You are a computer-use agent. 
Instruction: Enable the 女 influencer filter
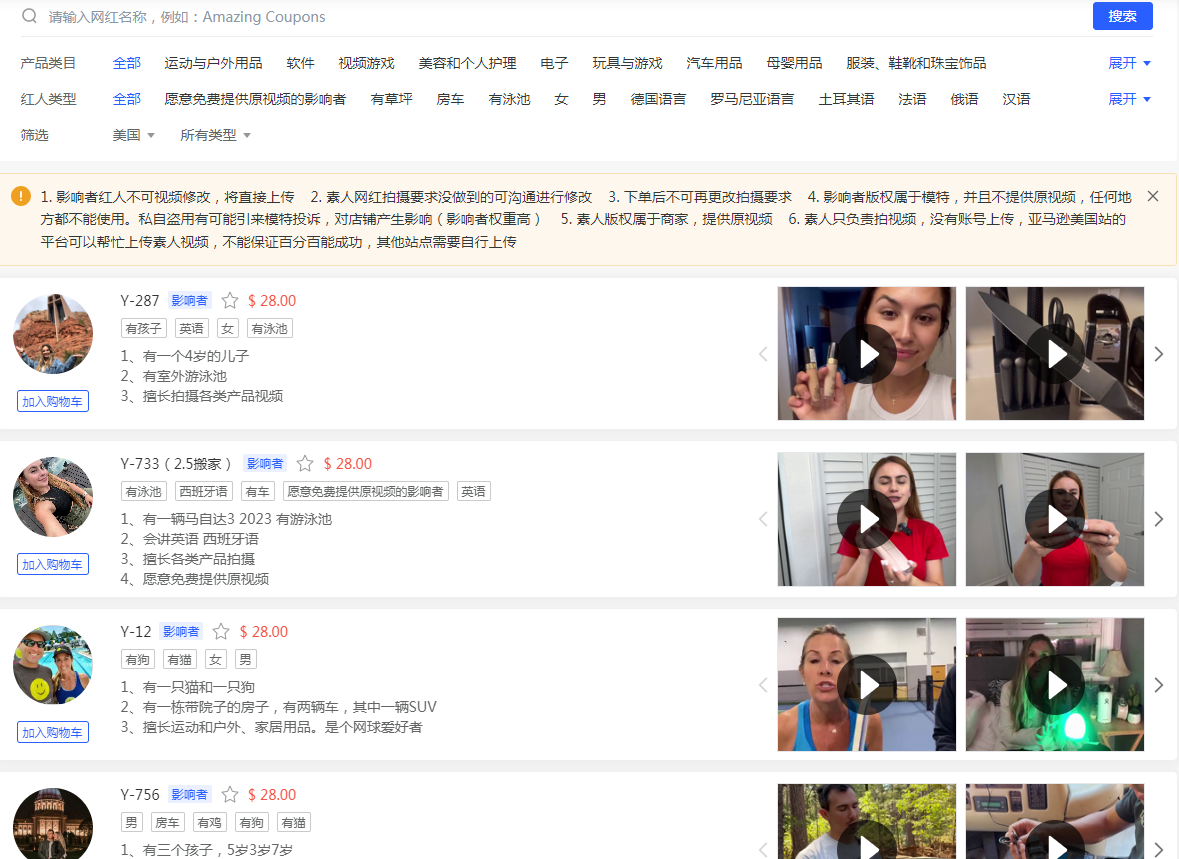click(x=560, y=99)
